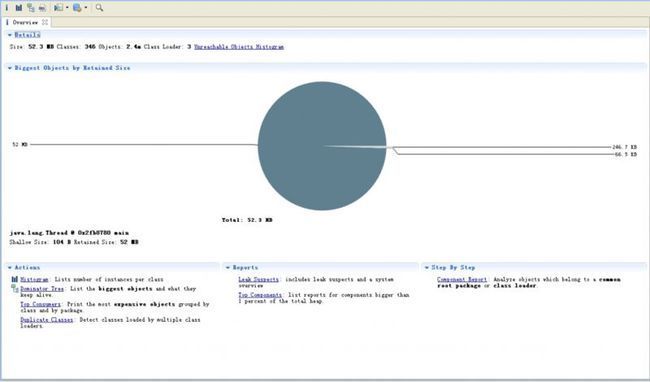Open the Overview info toolbar icon
Screen dimensions: 650x382
pos(7,7)
